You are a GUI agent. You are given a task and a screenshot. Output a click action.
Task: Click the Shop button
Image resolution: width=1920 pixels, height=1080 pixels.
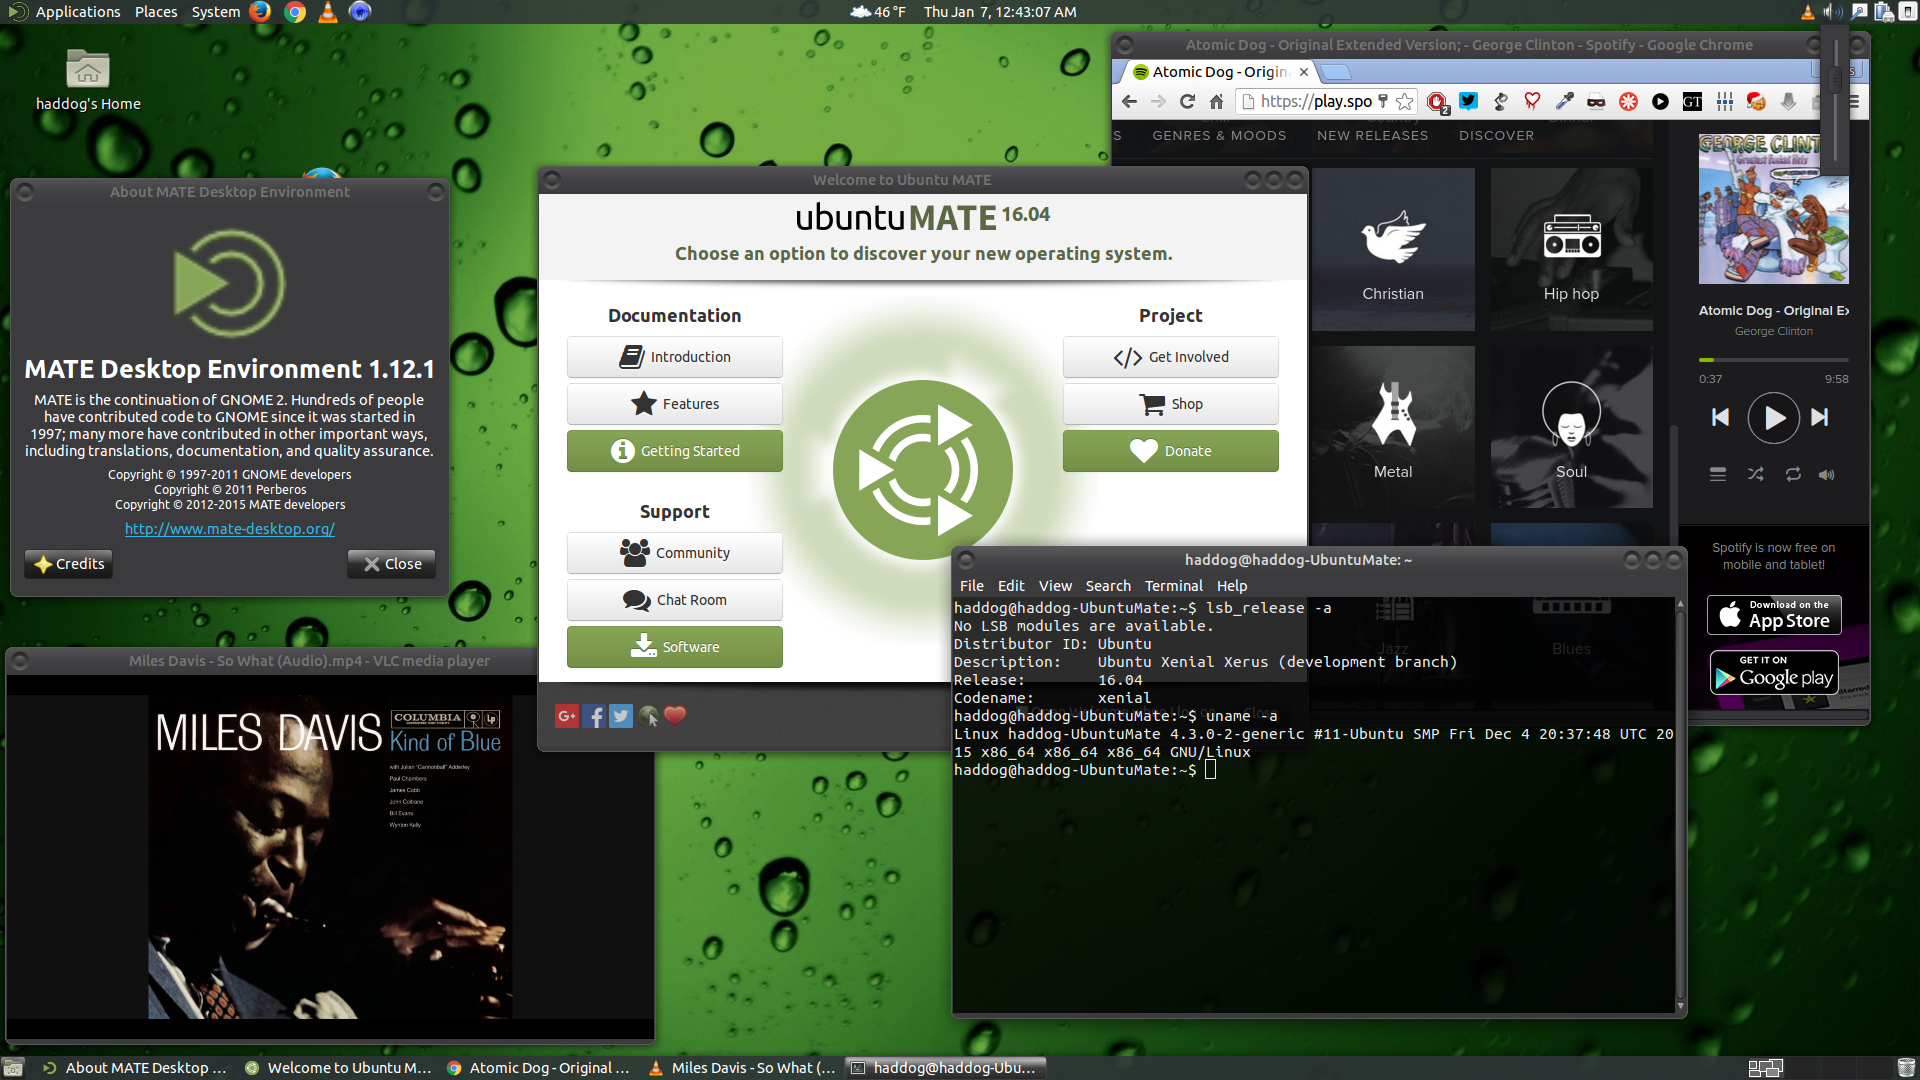point(1171,404)
